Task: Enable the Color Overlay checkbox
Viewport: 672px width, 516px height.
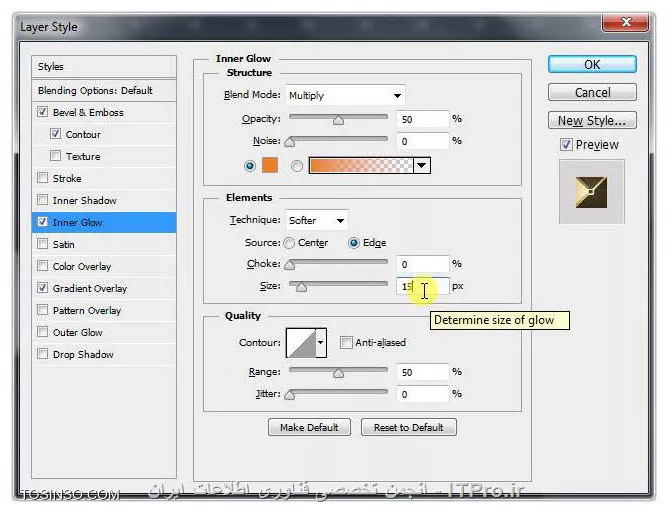Action: pos(42,266)
